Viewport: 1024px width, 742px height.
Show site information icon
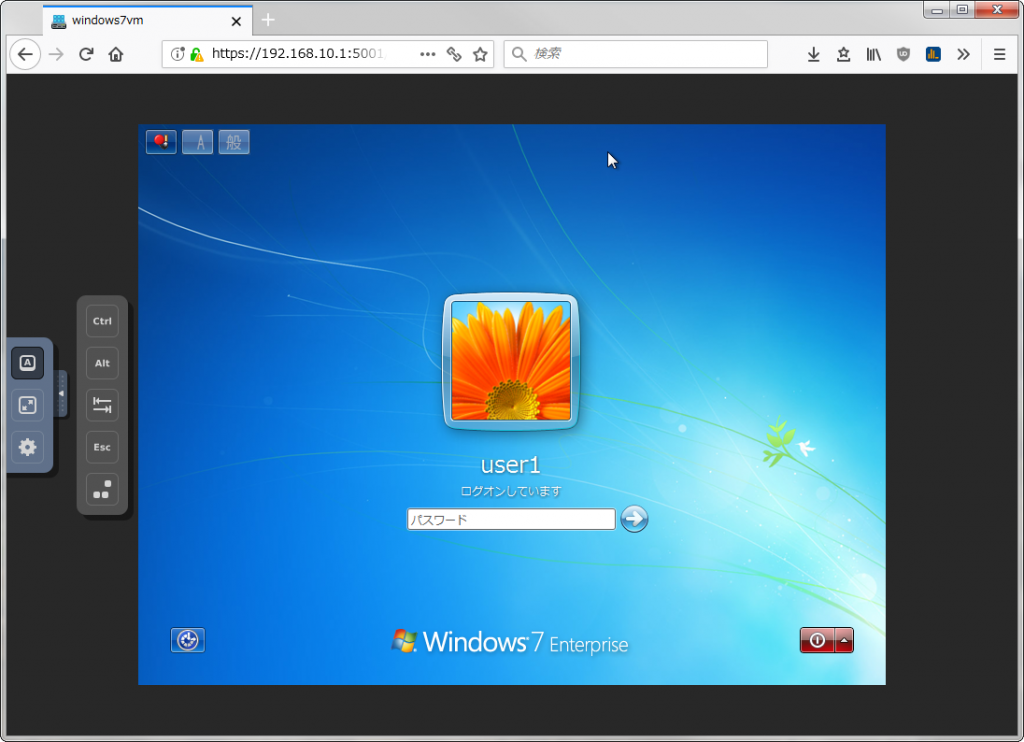pyautogui.click(x=177, y=54)
